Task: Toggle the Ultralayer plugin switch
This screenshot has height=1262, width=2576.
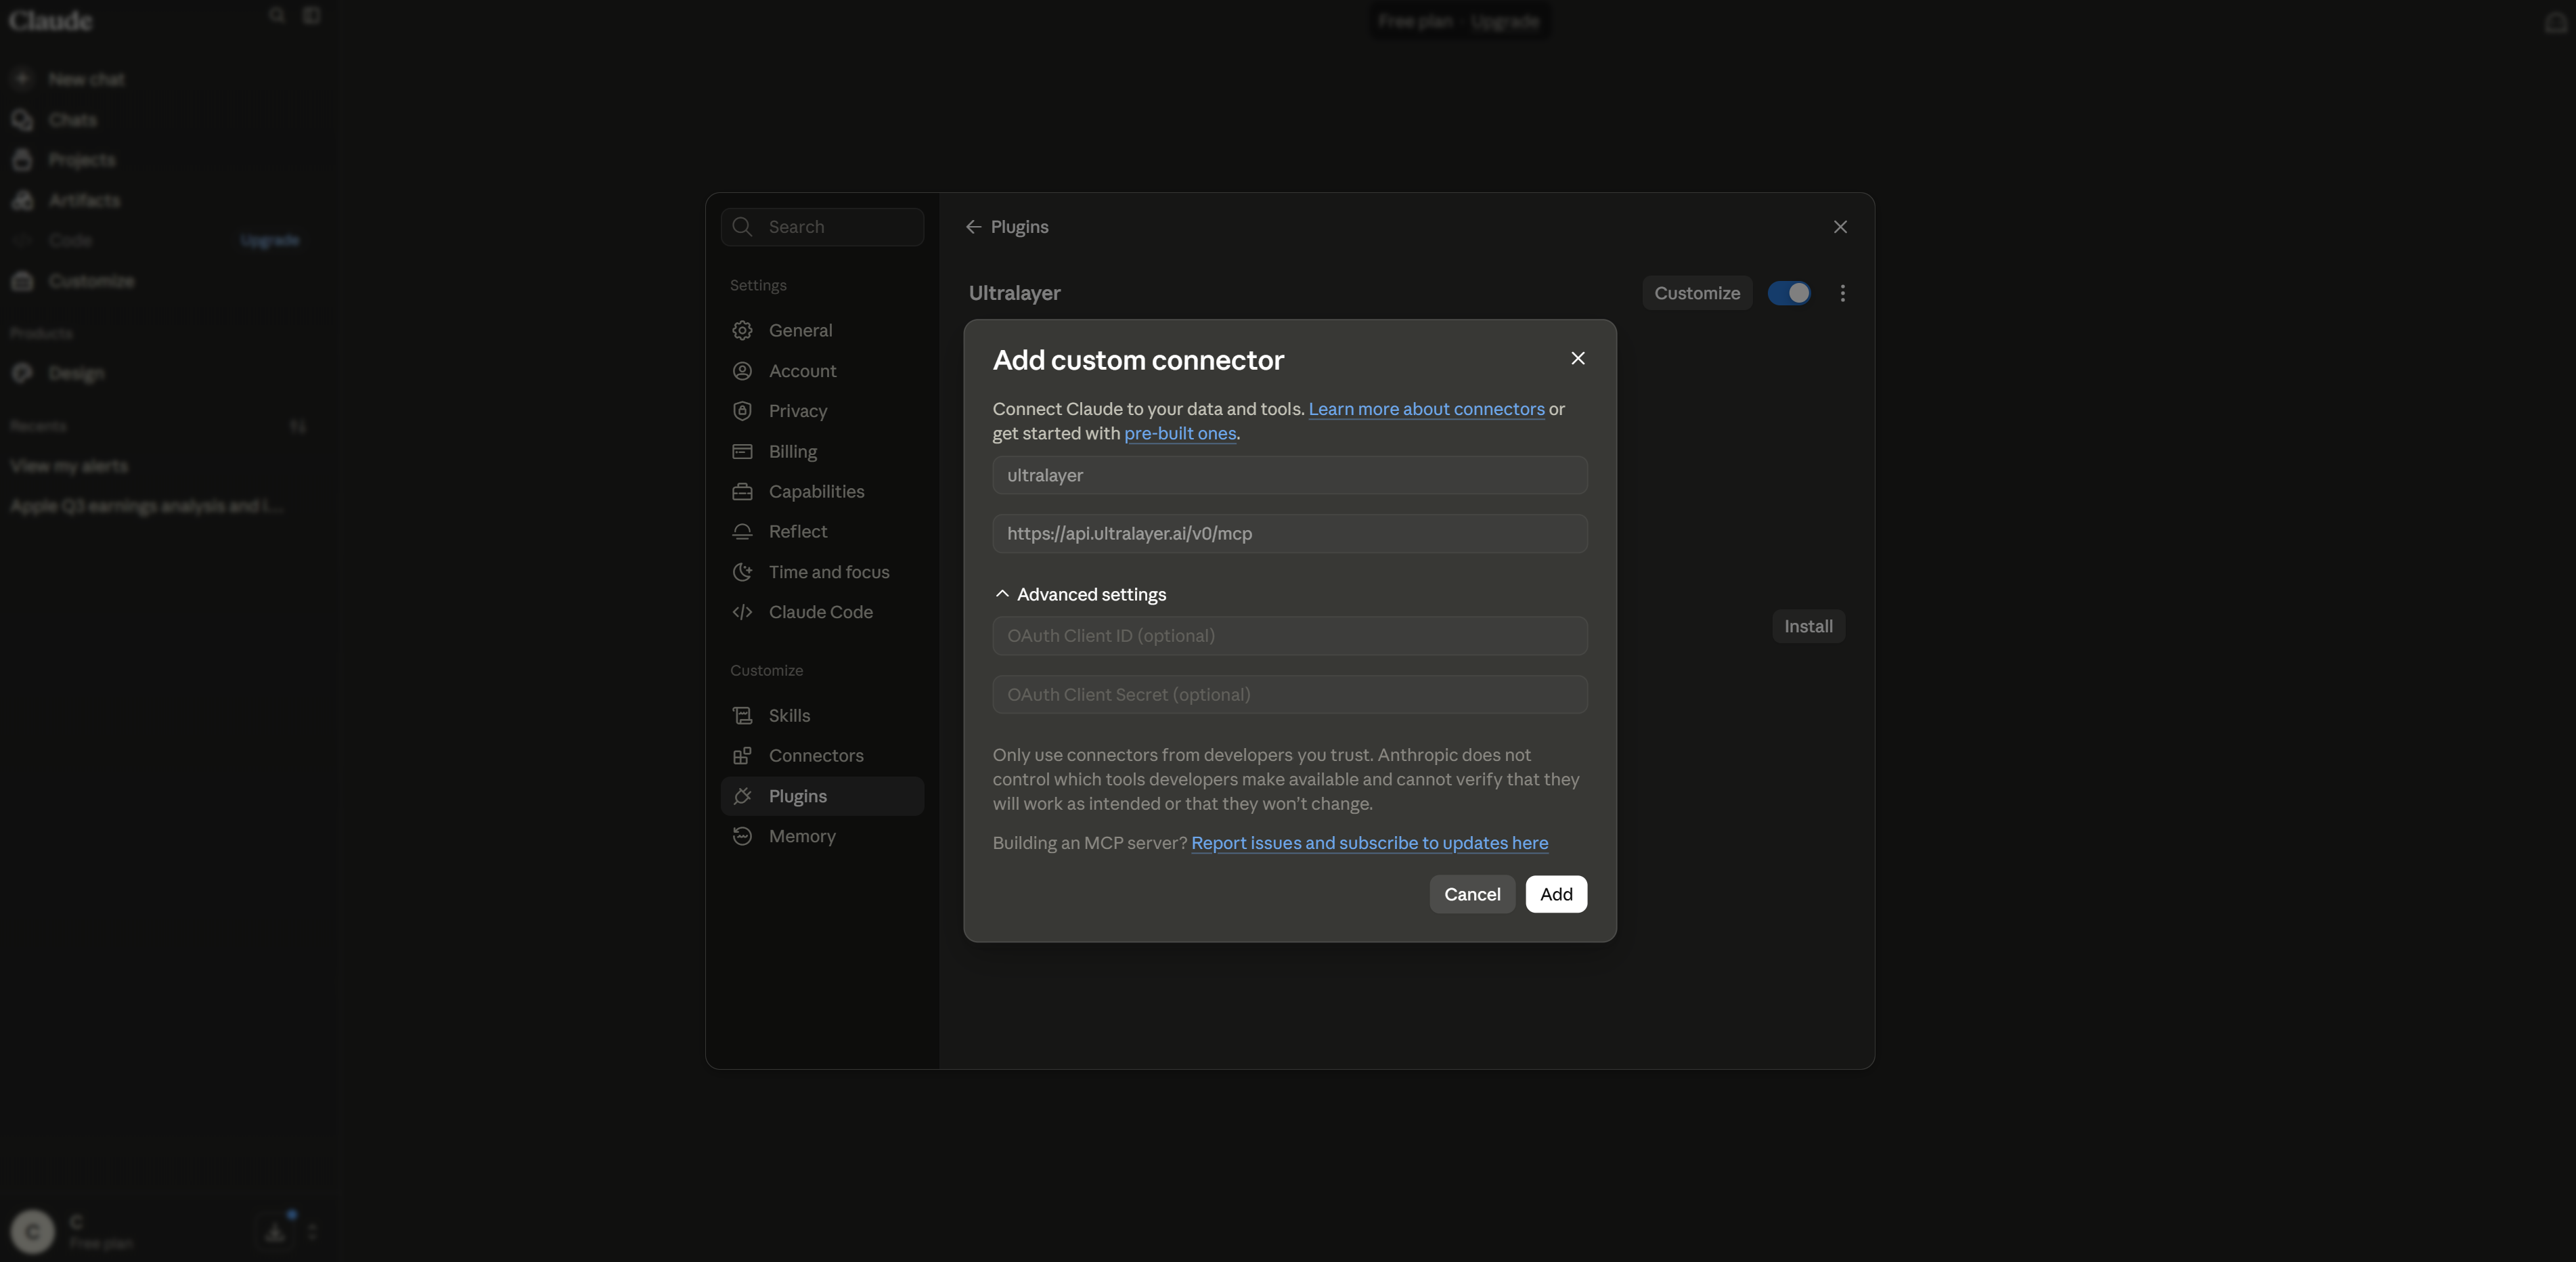Action: coord(1789,293)
